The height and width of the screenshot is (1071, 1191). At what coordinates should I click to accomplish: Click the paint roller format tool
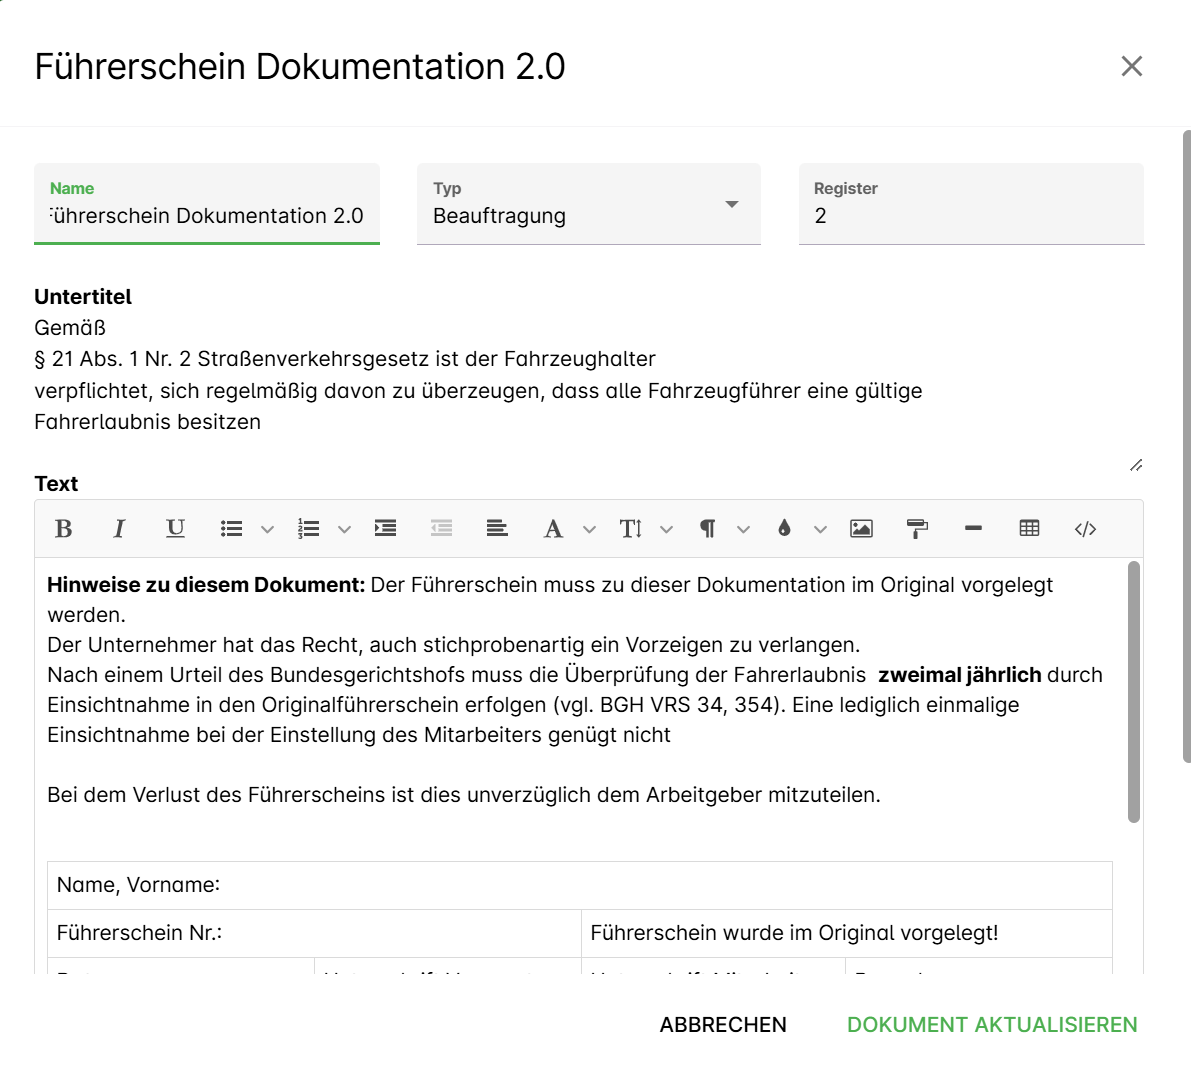(917, 529)
